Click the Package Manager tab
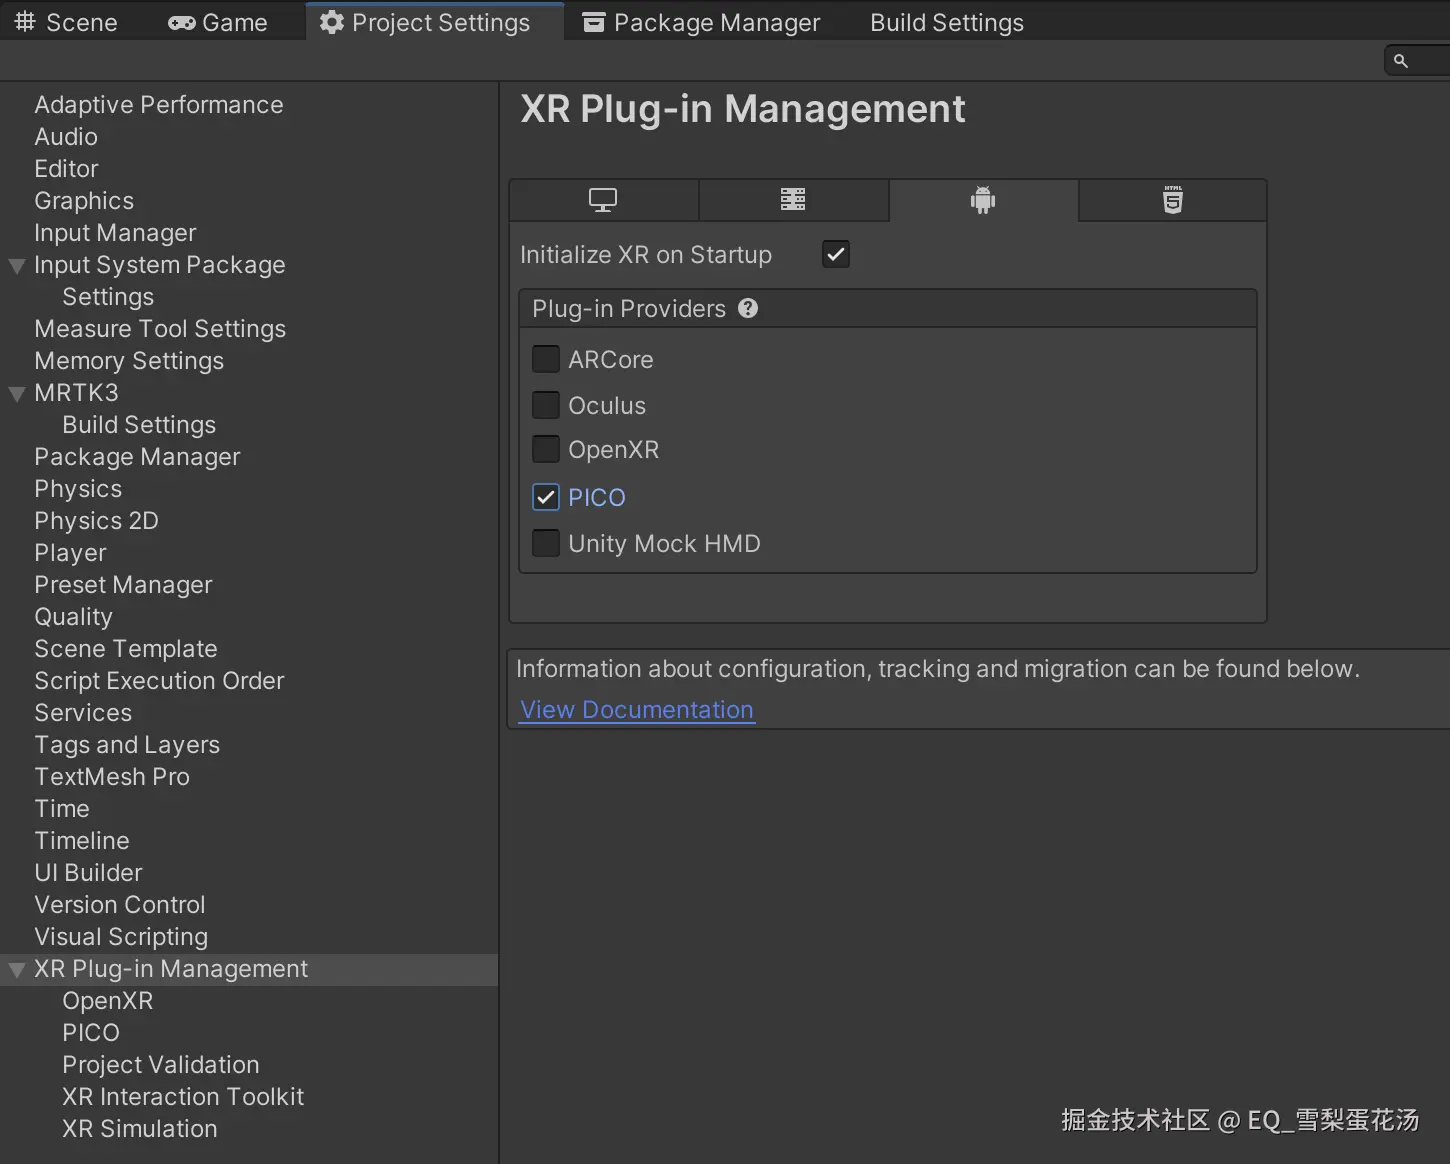 702,22
